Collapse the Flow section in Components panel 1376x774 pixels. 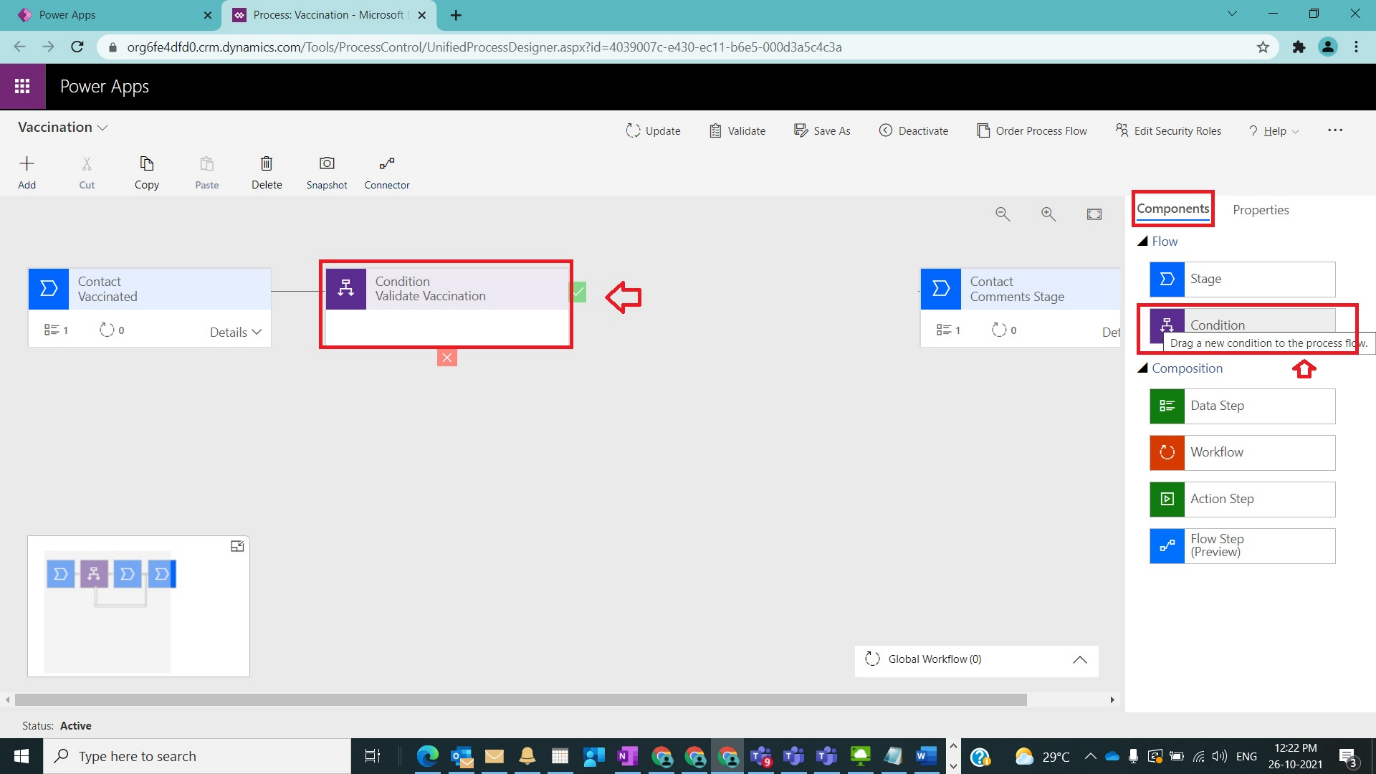(x=1143, y=241)
